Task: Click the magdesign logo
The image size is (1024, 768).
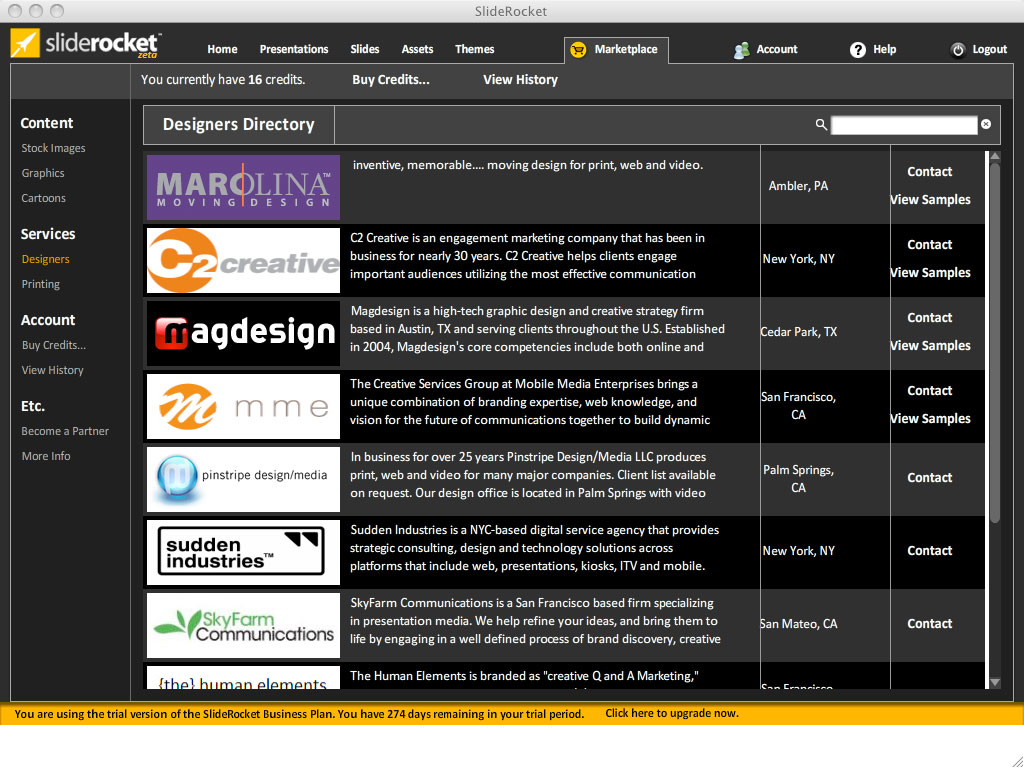Action: [x=244, y=333]
